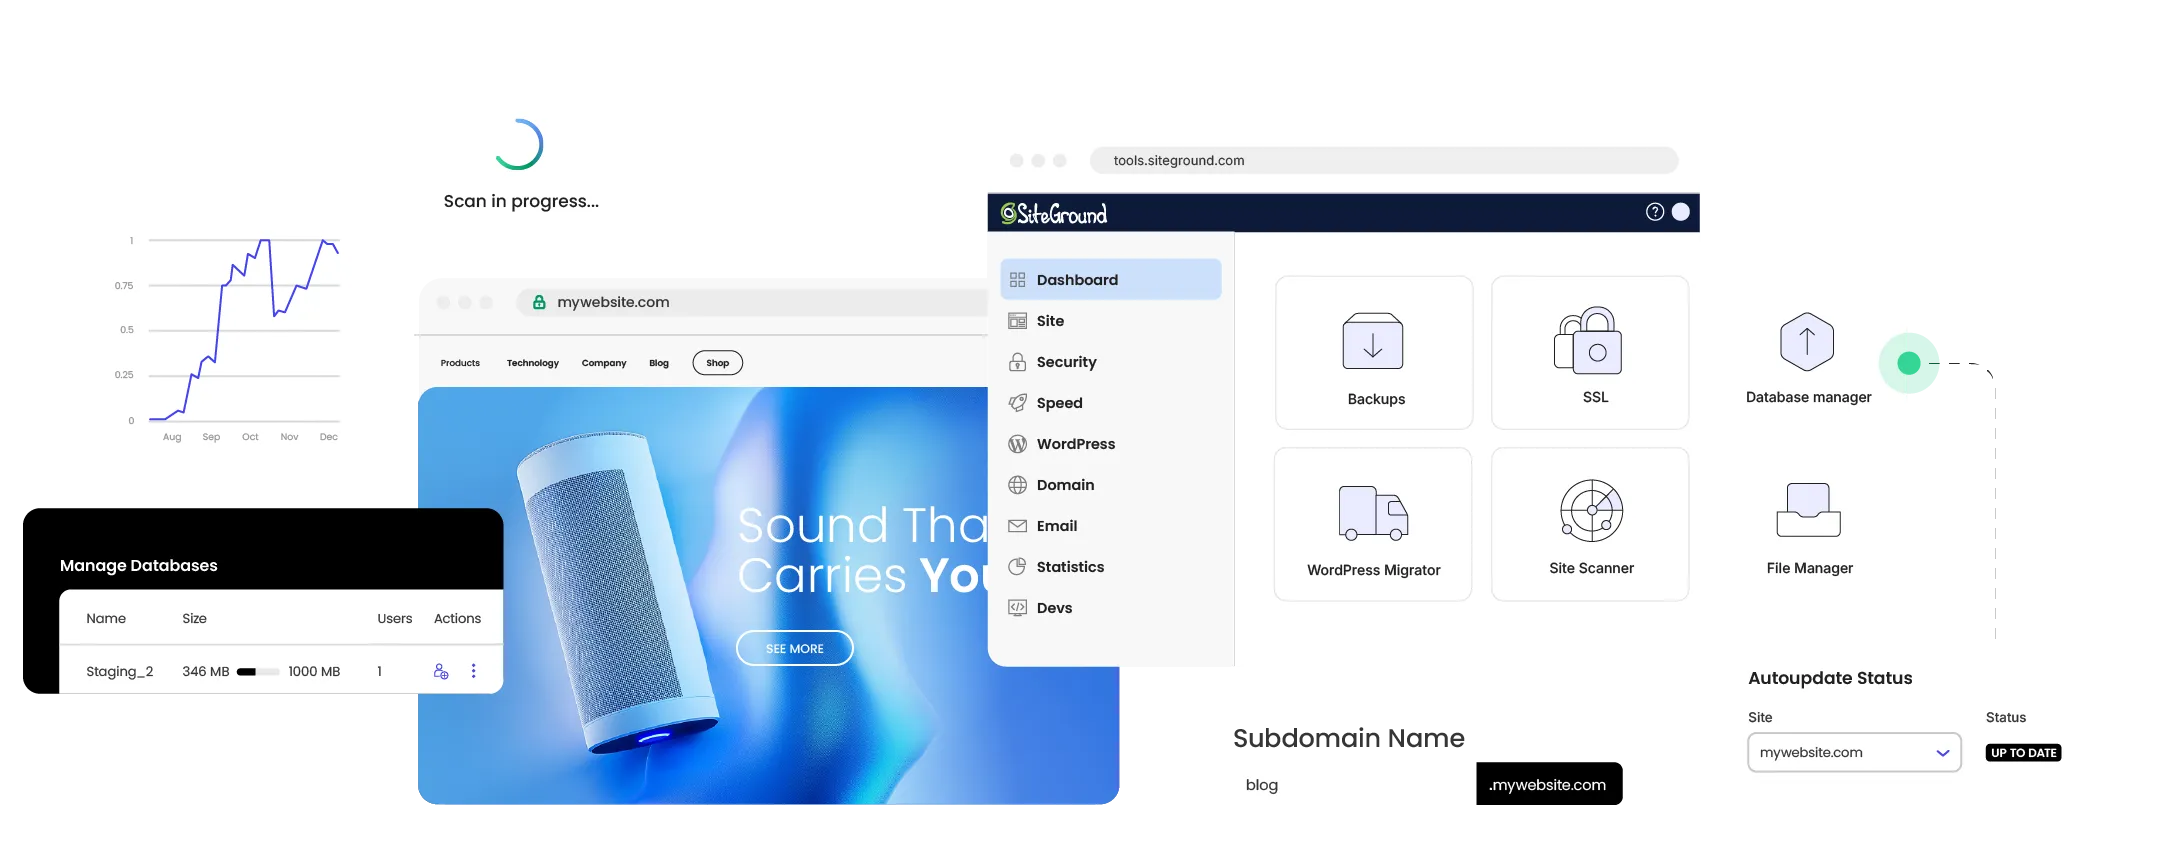Click the .mywebsite.com domain suffix box
This screenshot has height=867, width=2172.
coord(1549,784)
